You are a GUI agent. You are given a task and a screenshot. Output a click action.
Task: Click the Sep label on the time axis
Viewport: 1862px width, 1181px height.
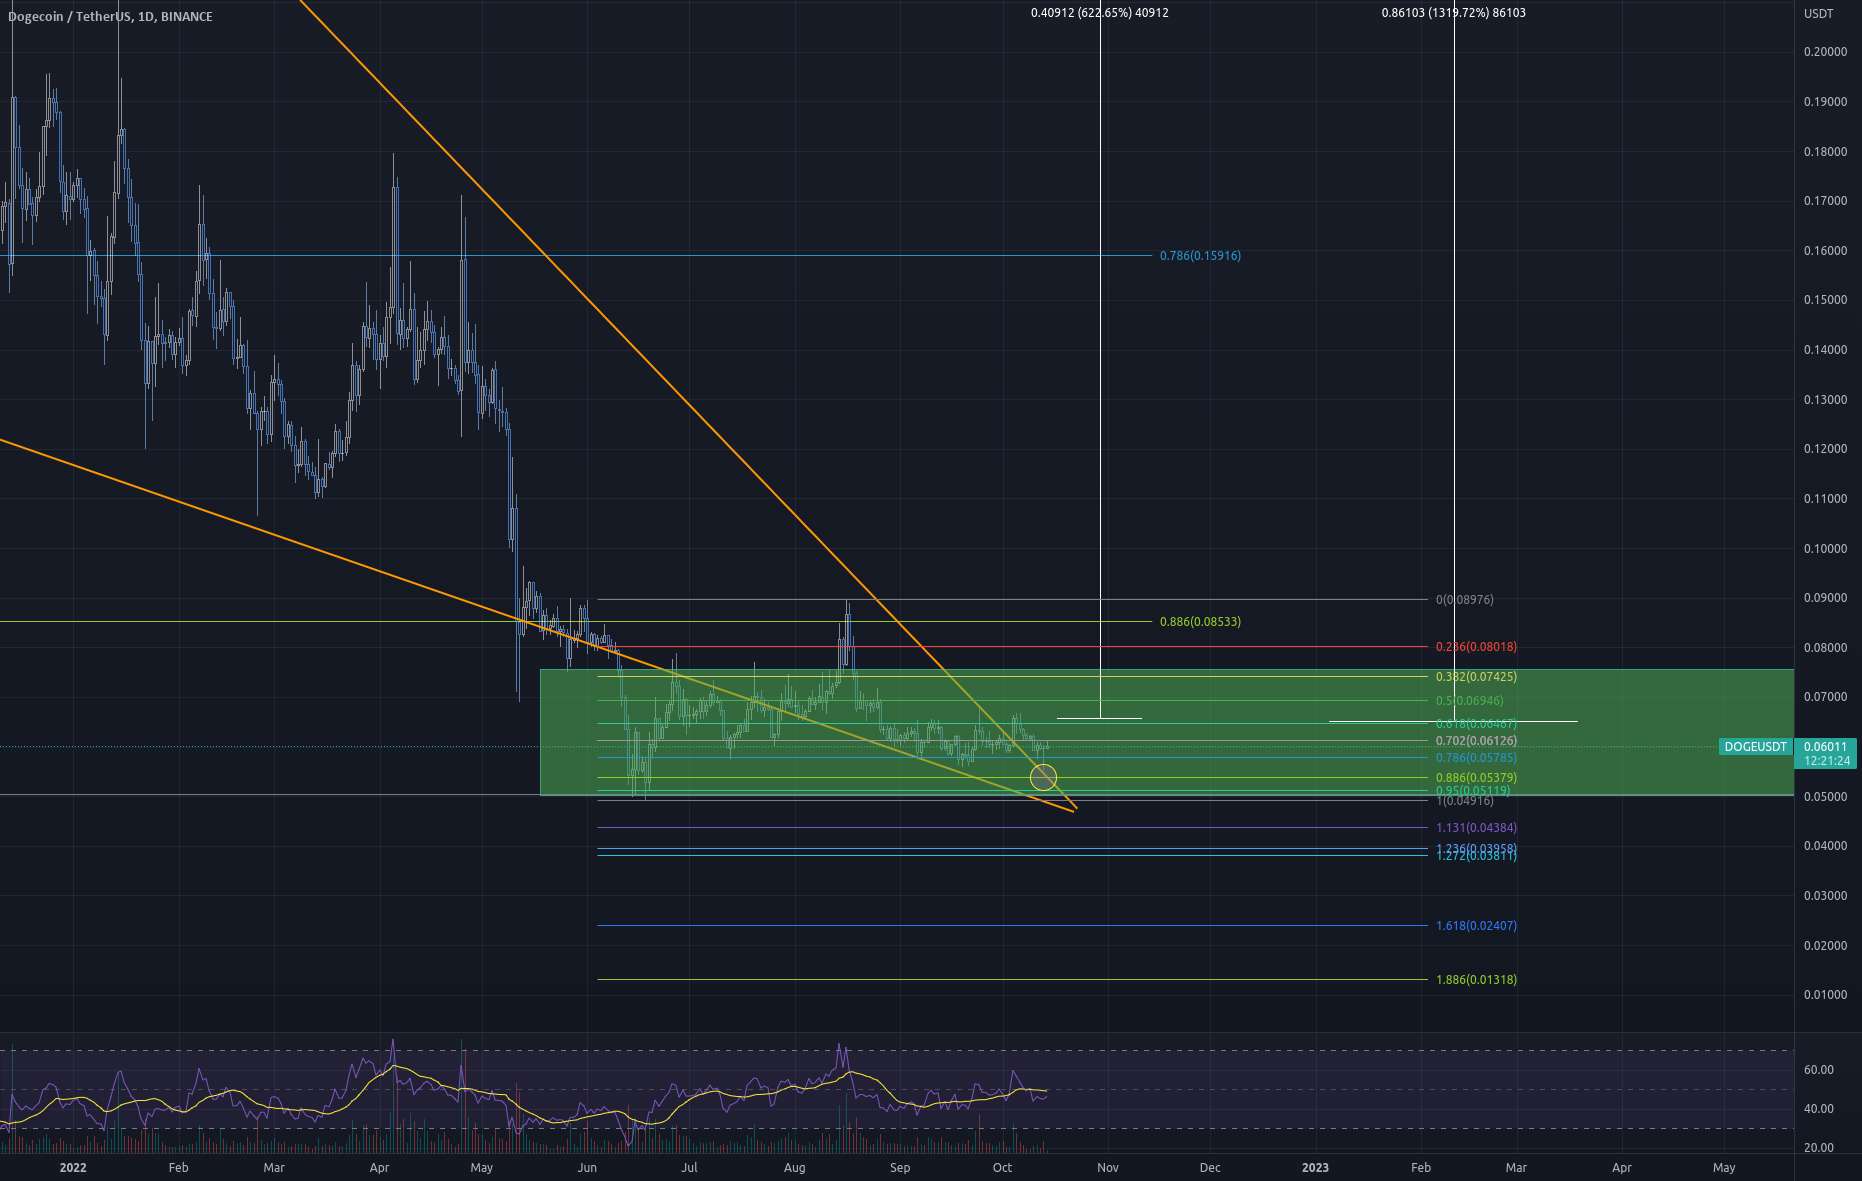tap(900, 1168)
